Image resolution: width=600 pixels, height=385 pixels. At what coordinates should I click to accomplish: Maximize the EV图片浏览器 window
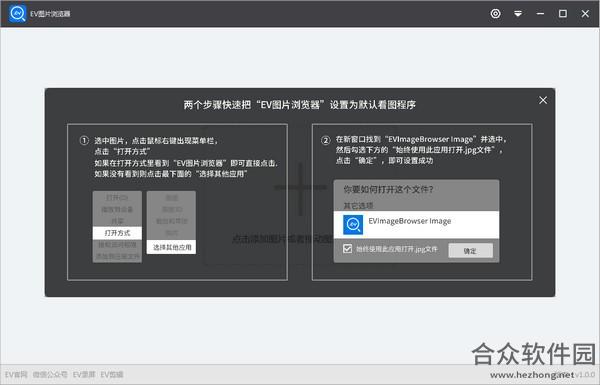click(x=563, y=14)
